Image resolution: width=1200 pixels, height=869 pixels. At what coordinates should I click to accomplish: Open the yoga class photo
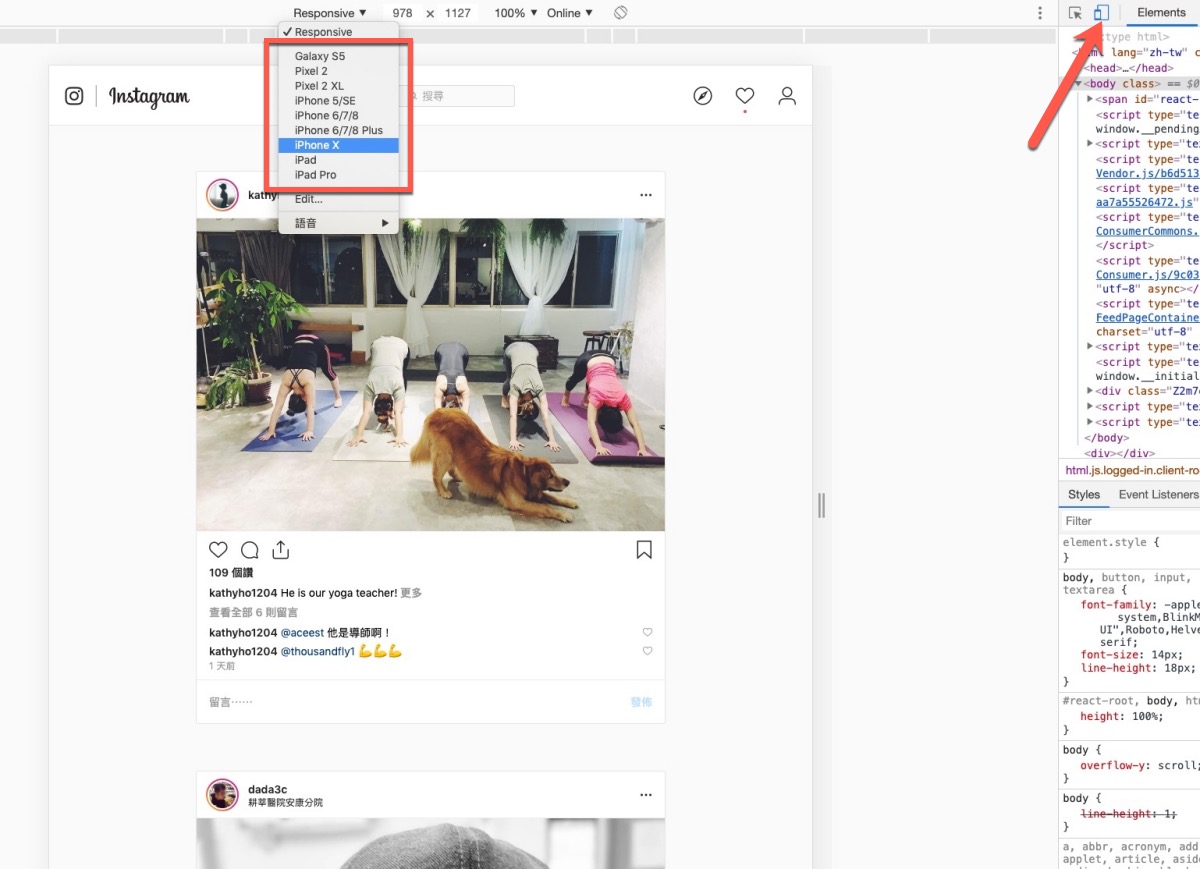click(430, 374)
